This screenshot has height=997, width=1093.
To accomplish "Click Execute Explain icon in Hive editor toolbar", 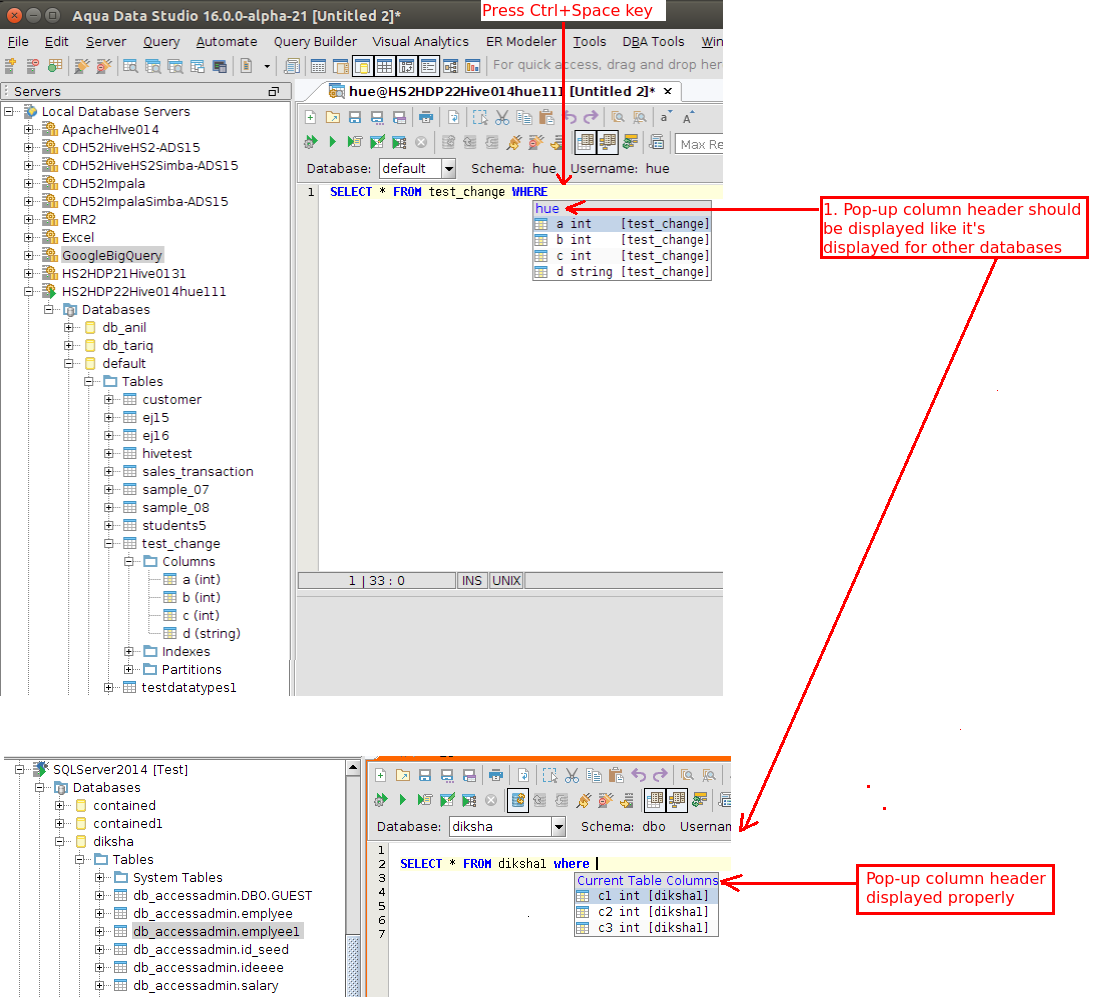I will click(399, 142).
